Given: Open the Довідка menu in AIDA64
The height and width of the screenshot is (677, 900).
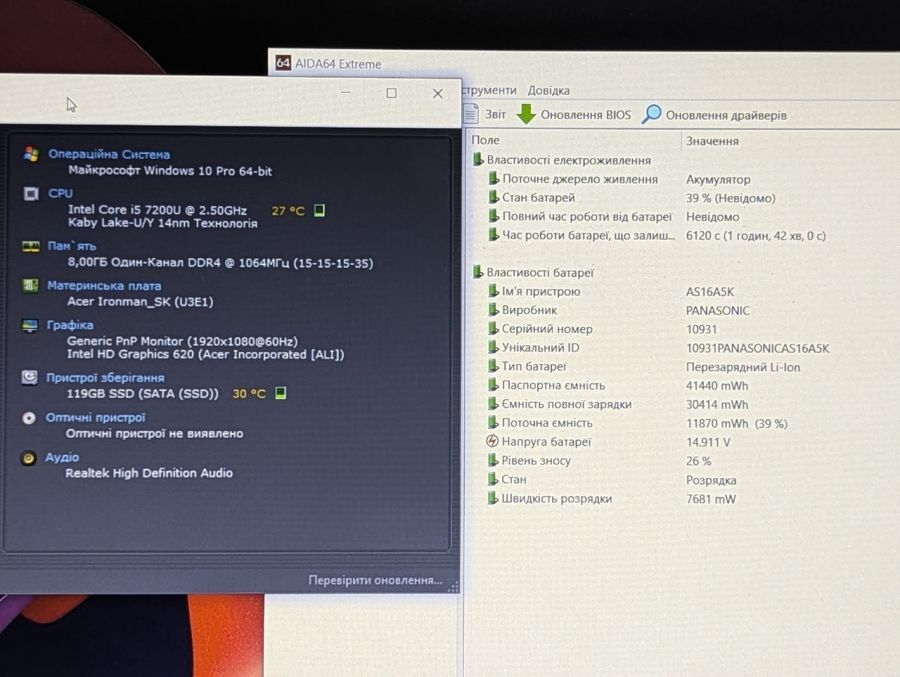Looking at the screenshot, I should tap(548, 91).
